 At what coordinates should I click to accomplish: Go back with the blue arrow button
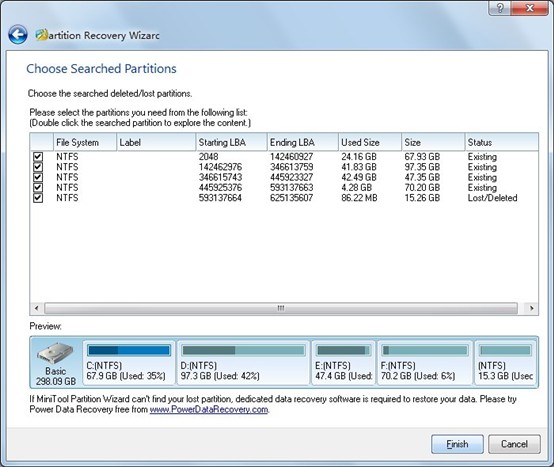click(x=18, y=35)
